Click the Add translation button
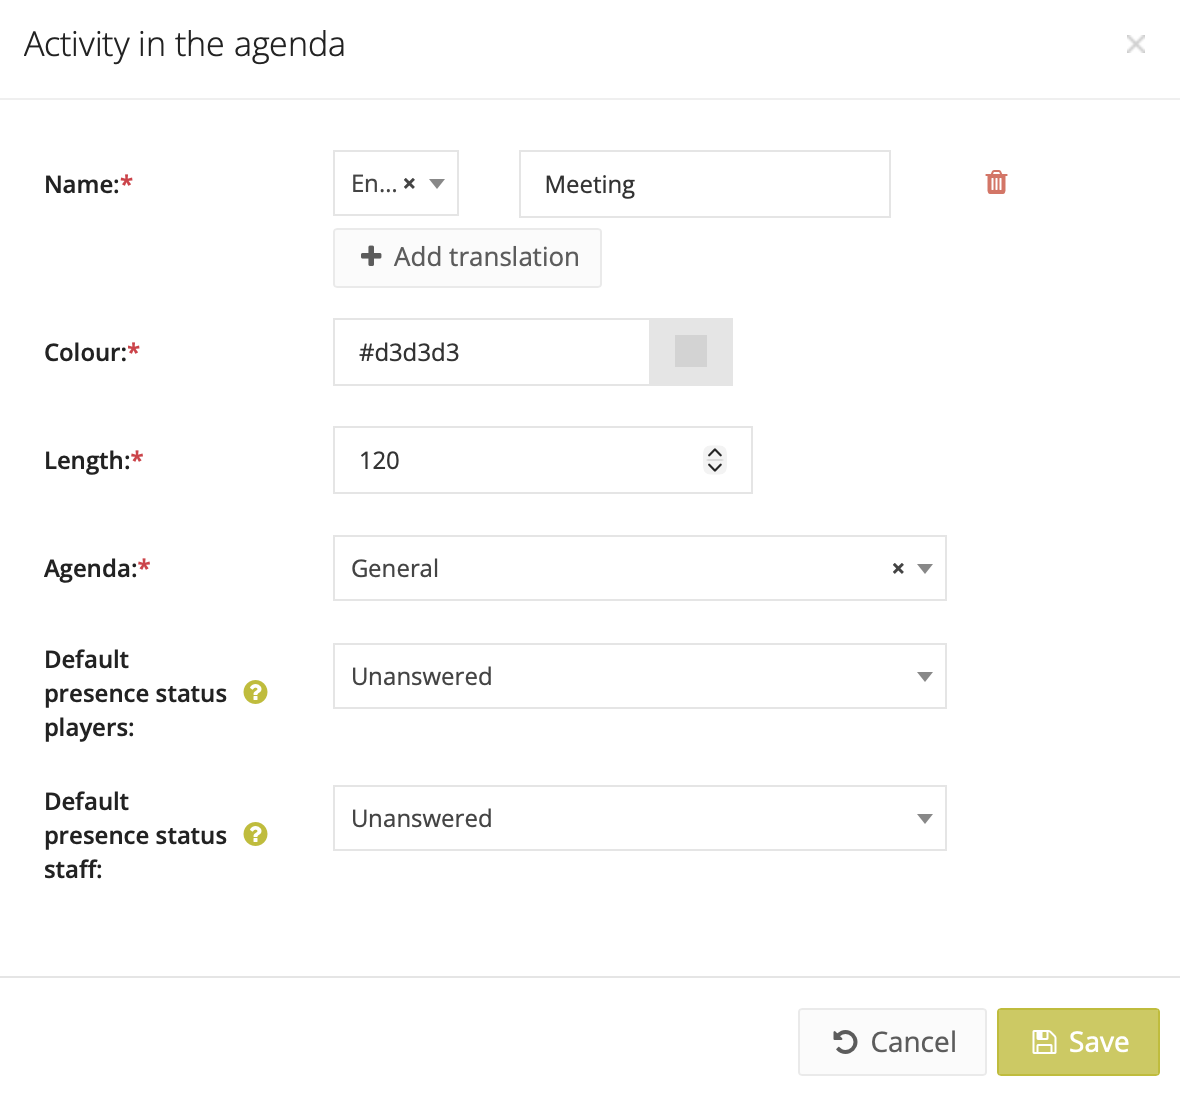This screenshot has width=1180, height=1096. [467, 257]
